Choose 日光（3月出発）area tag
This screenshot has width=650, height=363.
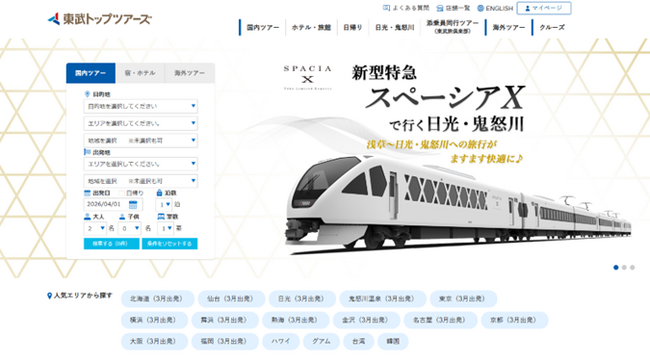click(302, 299)
